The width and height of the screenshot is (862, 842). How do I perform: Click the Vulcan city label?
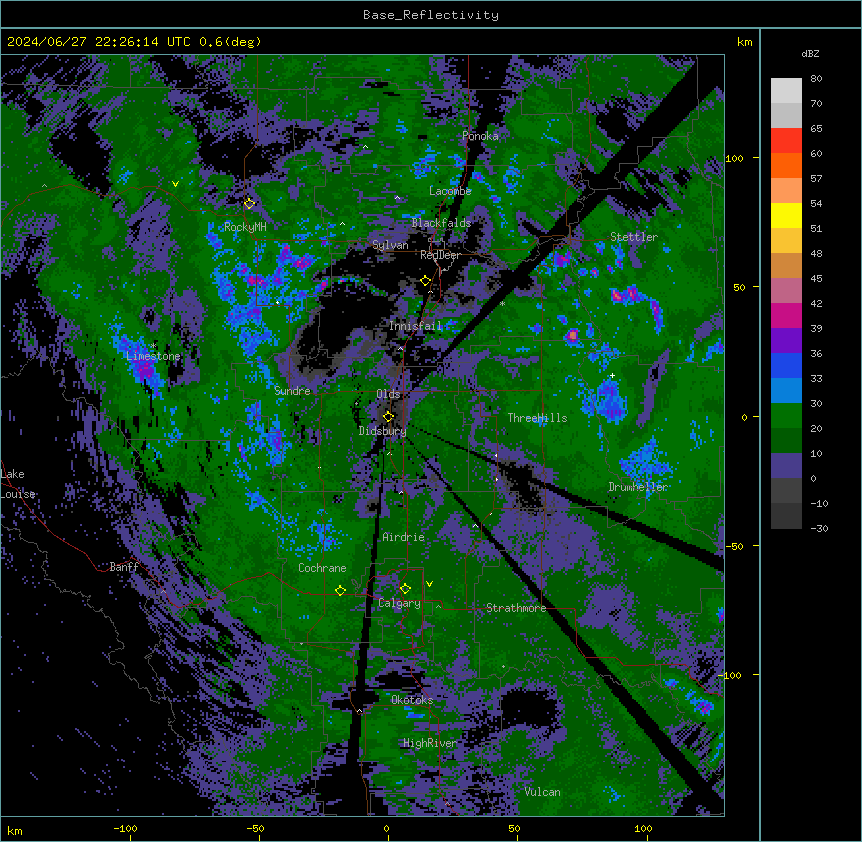click(x=543, y=792)
